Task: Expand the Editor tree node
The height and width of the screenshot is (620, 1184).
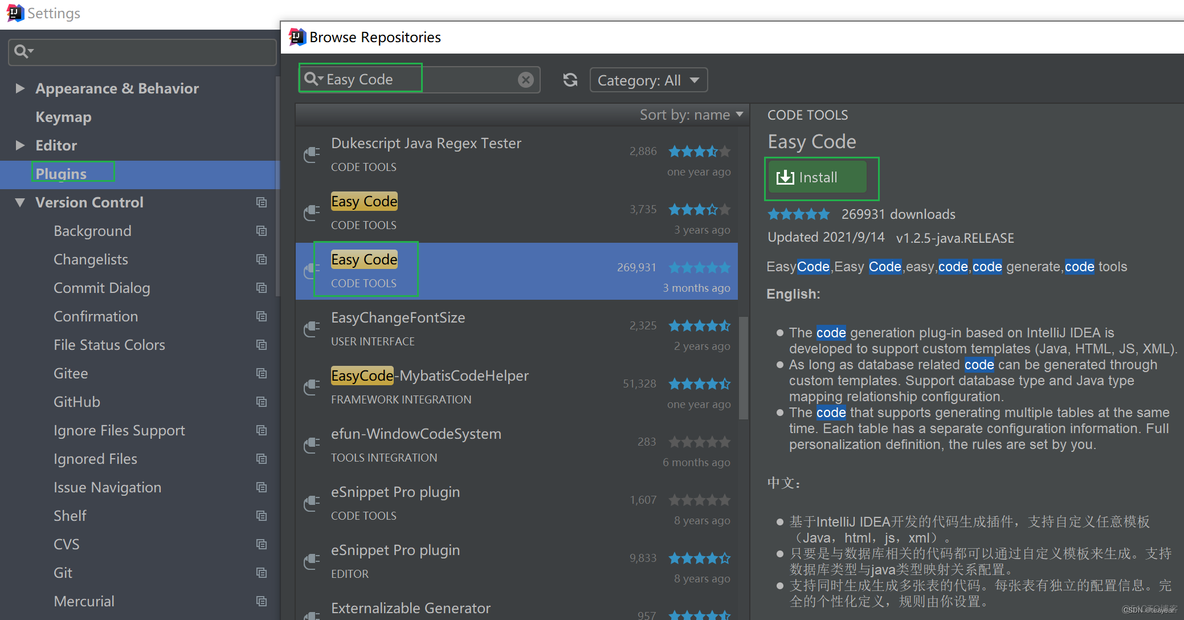Action: 20,145
